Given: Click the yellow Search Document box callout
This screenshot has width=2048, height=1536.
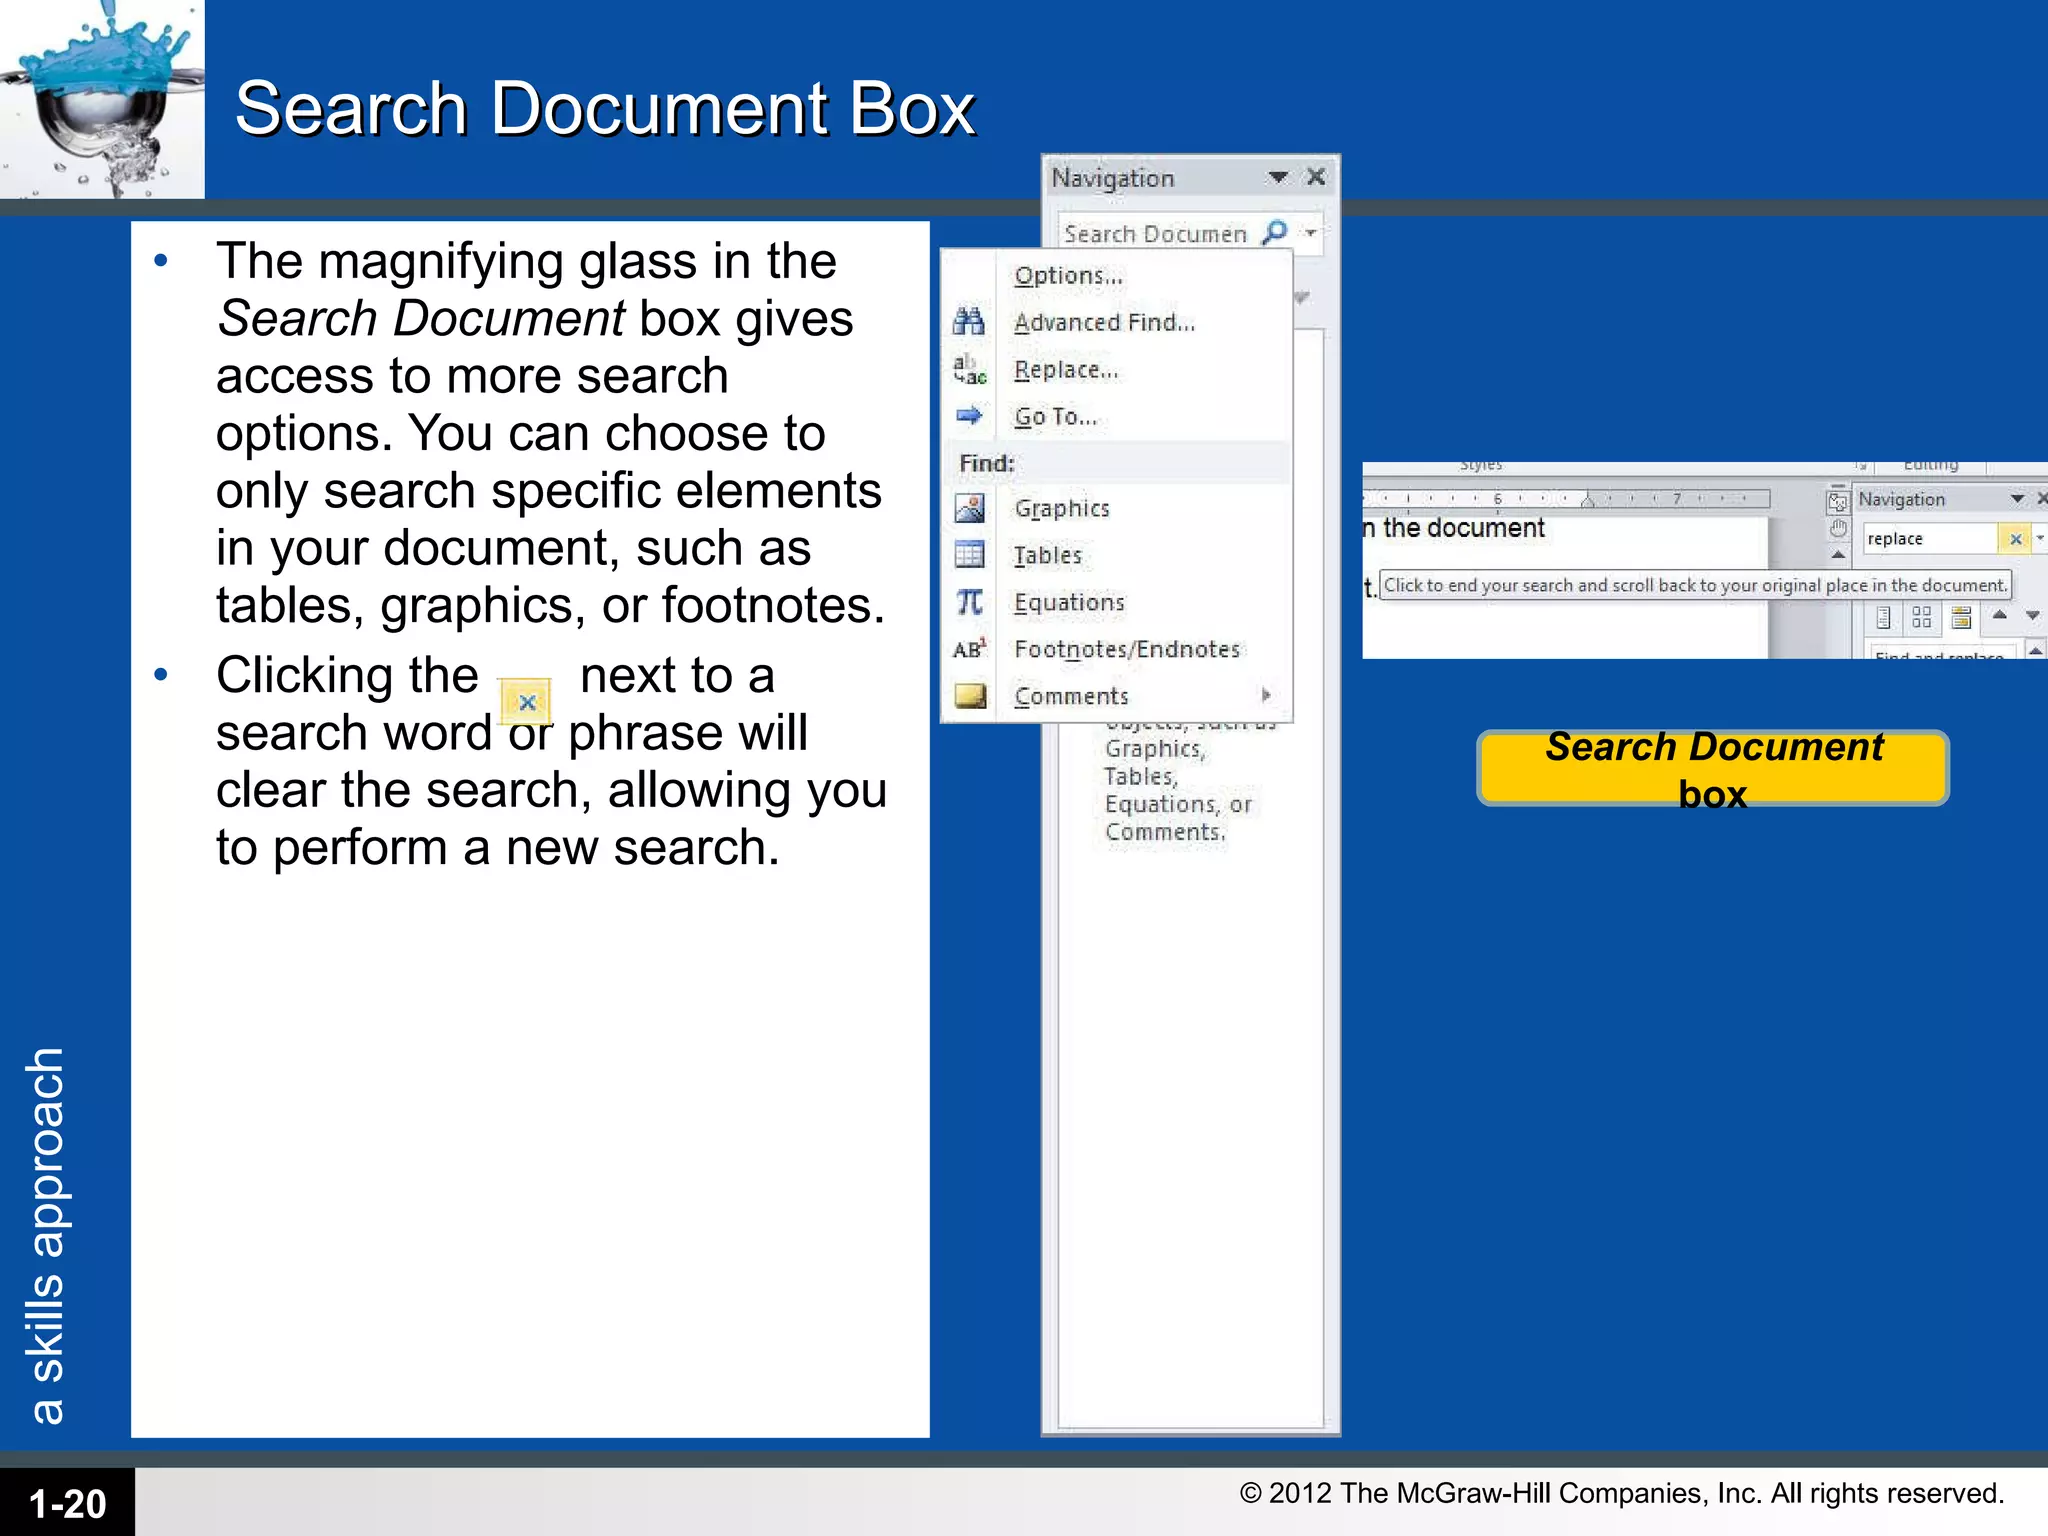Looking at the screenshot, I should 1713,768.
